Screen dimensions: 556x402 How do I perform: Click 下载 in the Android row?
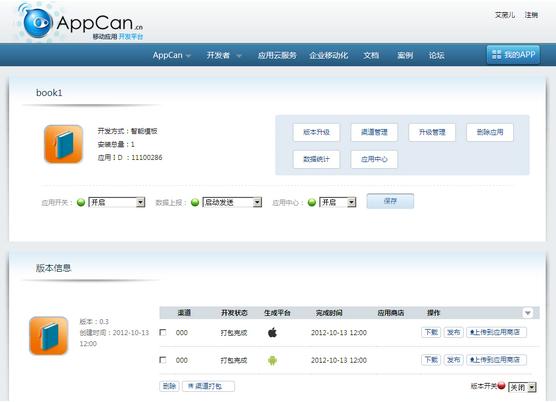point(431,360)
